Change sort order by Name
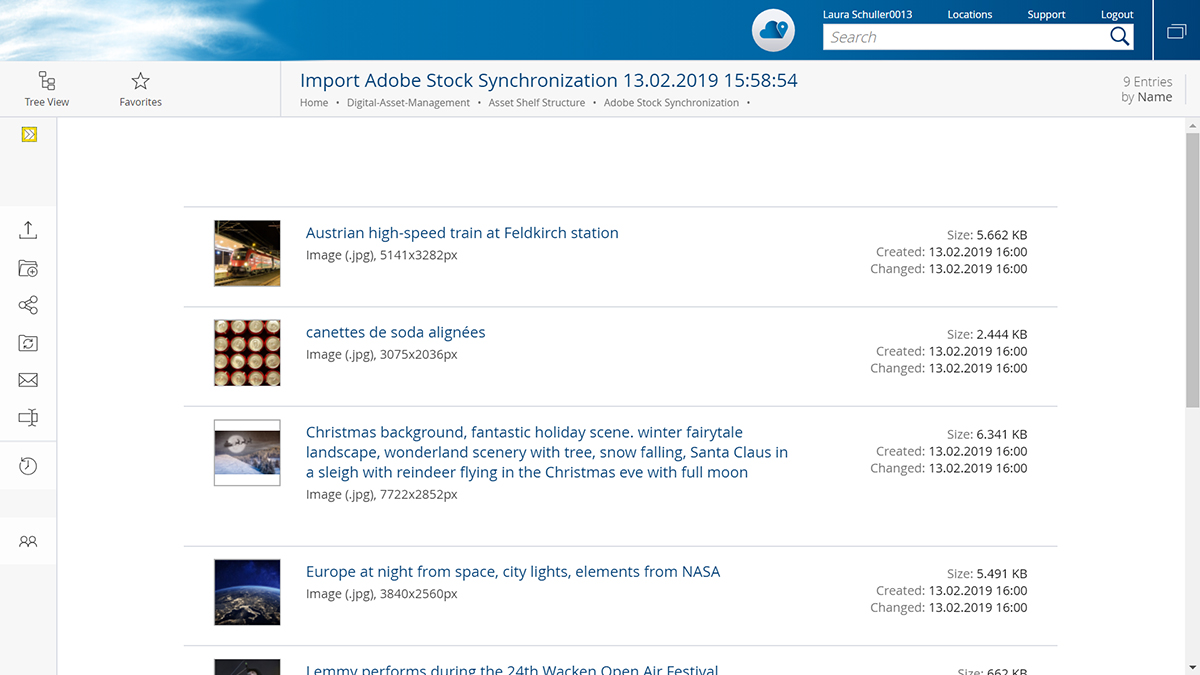The height and width of the screenshot is (675, 1200). coord(1154,97)
